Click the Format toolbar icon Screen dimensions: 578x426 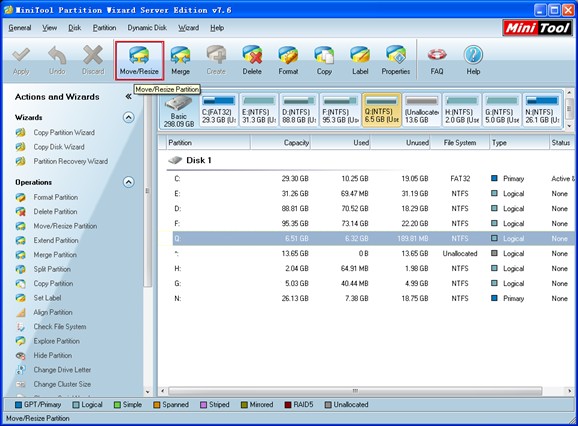coord(288,60)
